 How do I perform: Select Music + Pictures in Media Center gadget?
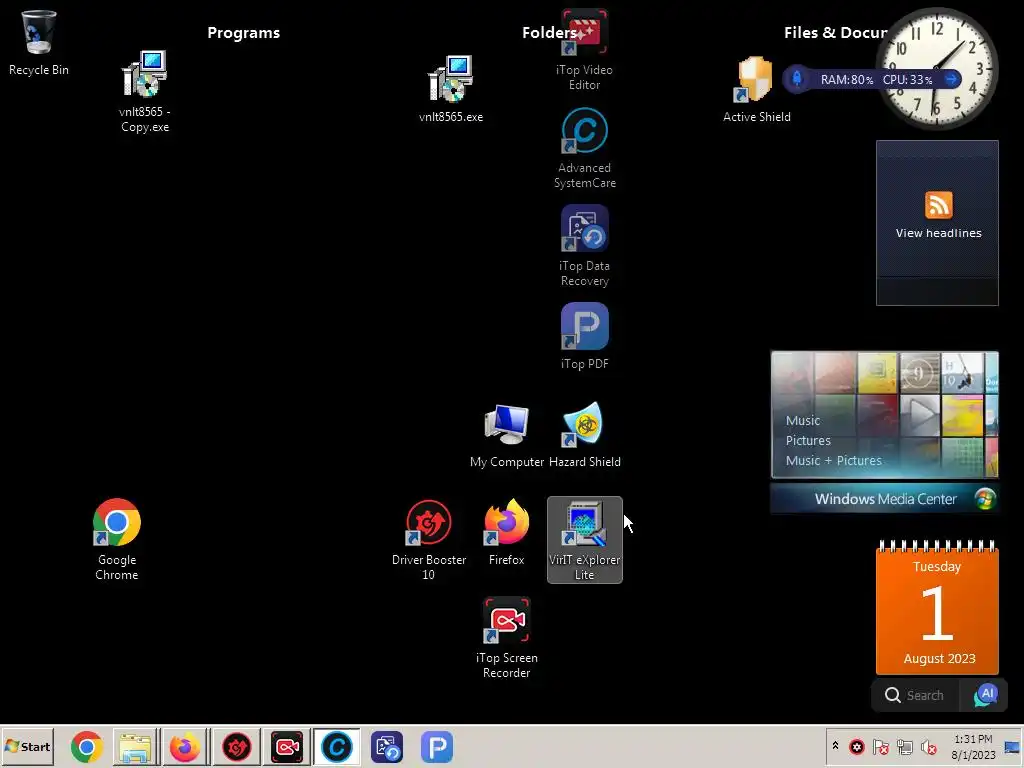[833, 460]
